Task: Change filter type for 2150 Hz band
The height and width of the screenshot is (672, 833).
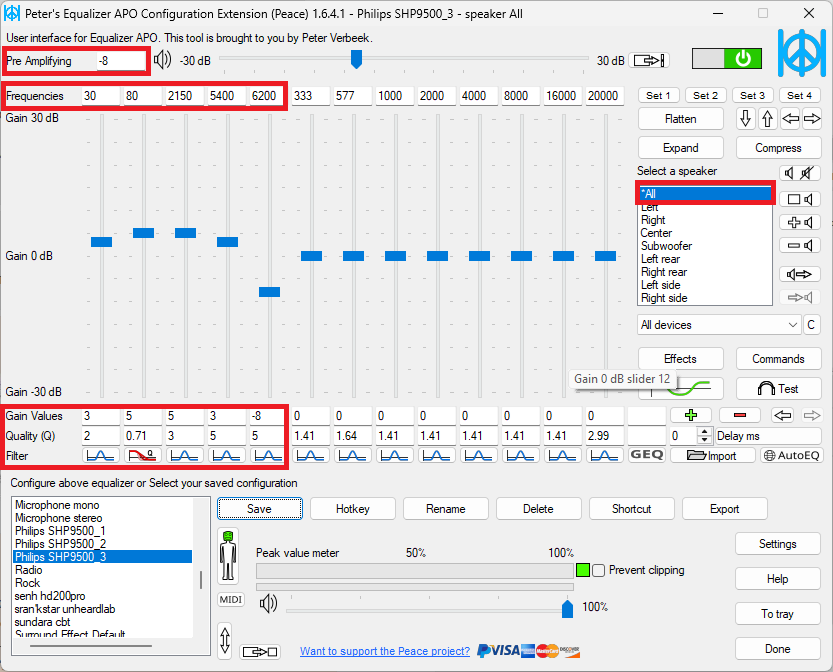Action: pos(184,455)
